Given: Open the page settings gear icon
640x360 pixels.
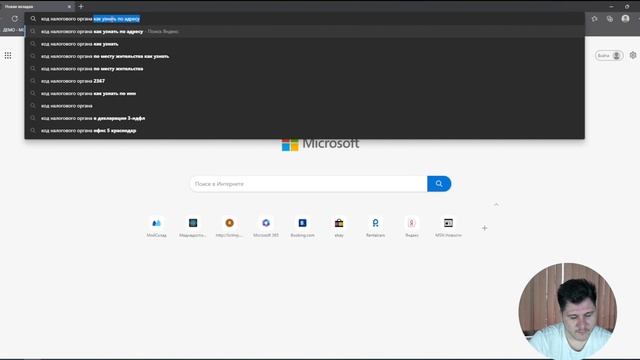Looking at the screenshot, I should coord(633,55).
